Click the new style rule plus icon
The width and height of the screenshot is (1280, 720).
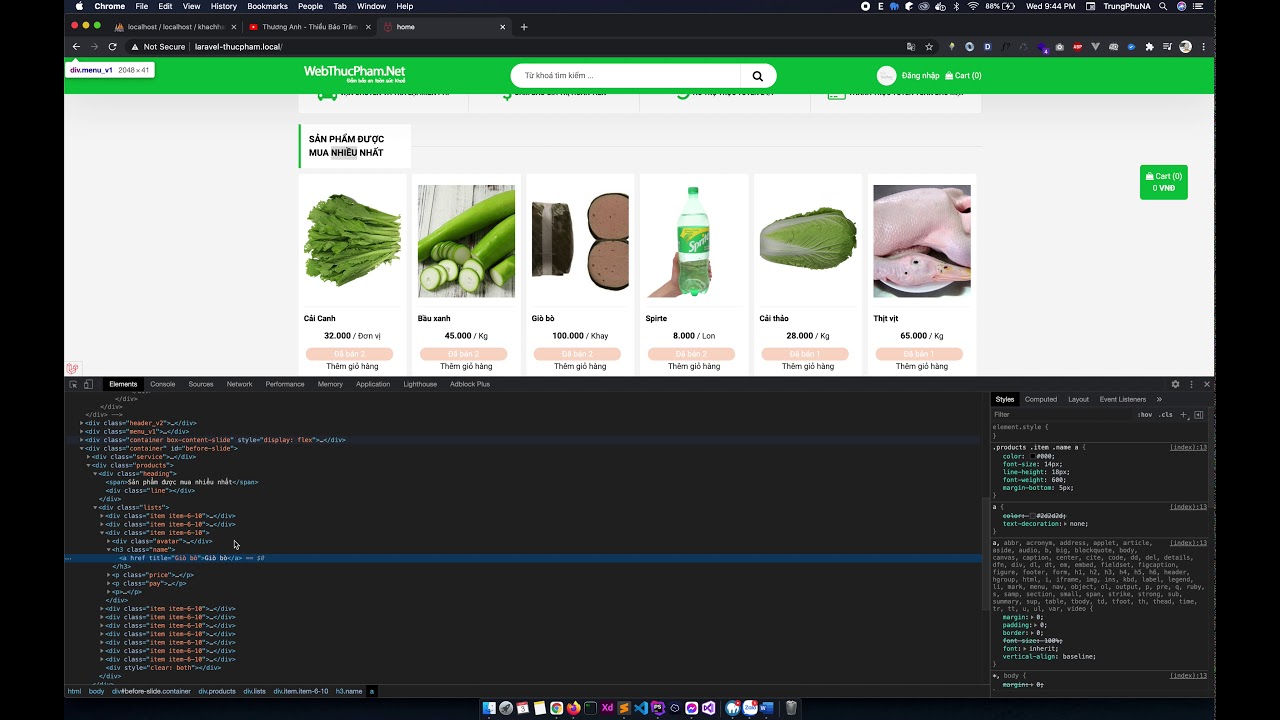(x=1184, y=414)
